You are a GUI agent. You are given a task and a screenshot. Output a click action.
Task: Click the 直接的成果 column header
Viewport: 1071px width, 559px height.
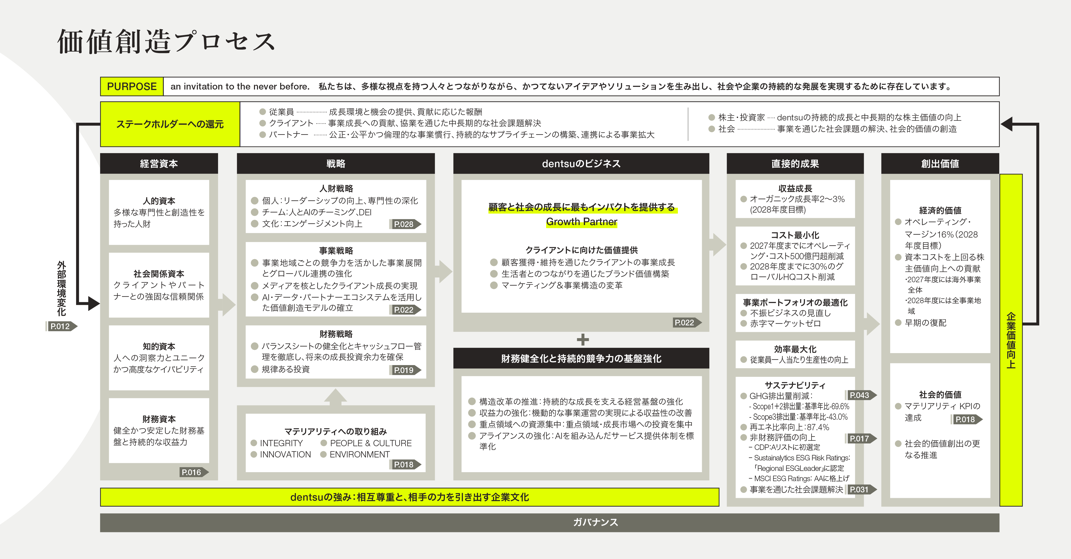795,163
